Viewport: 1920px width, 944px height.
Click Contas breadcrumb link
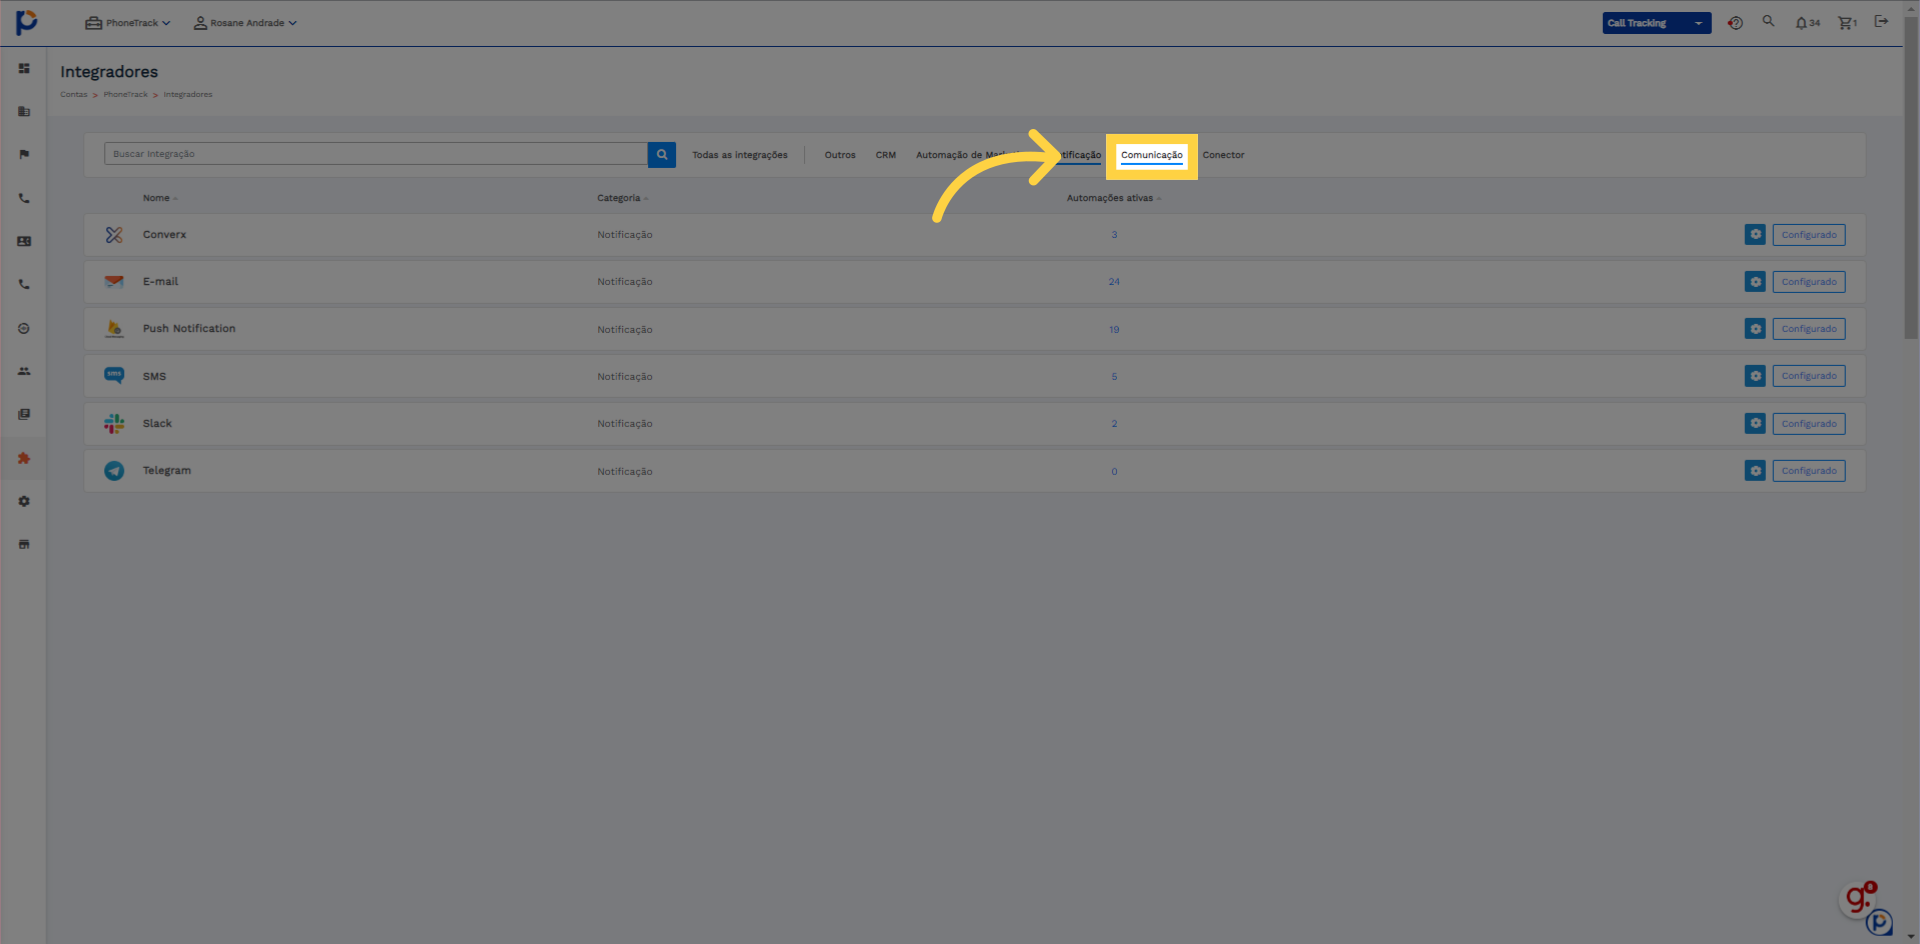point(73,94)
